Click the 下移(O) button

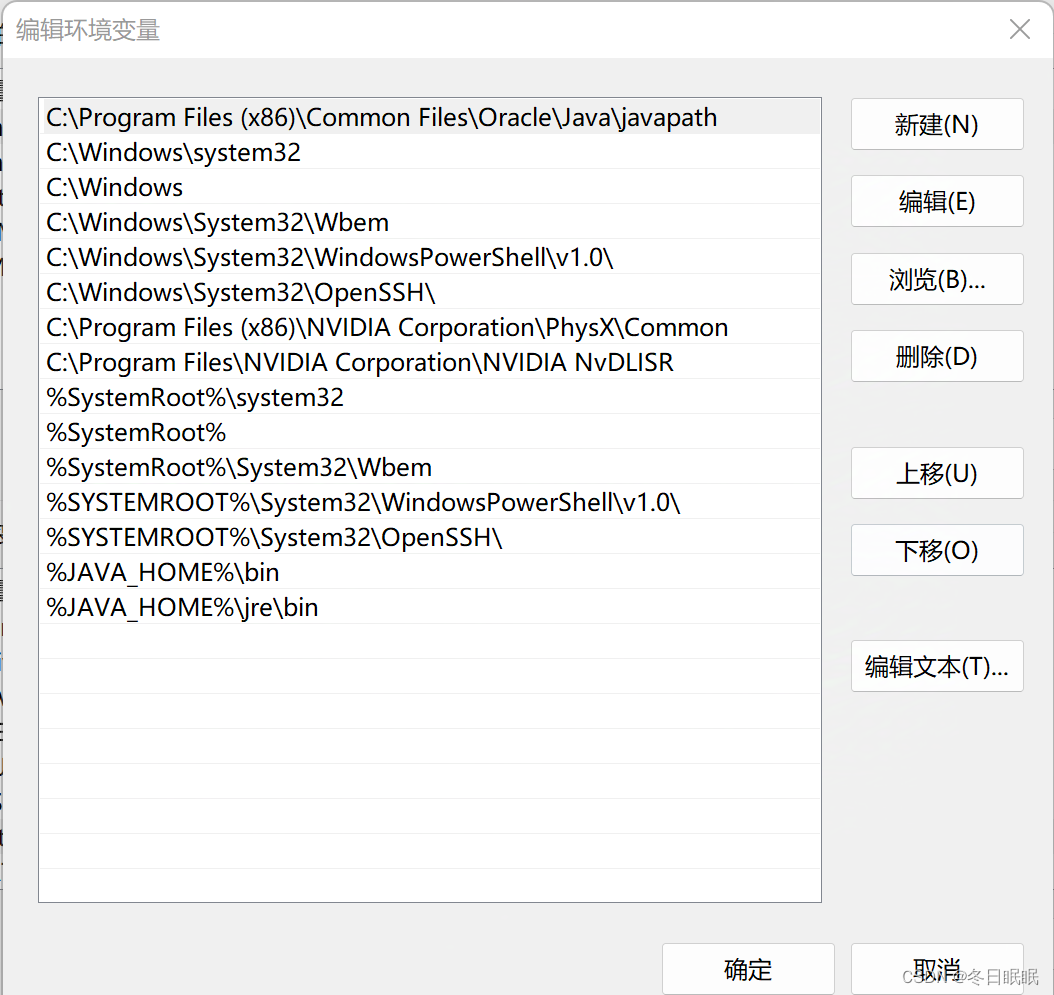point(936,550)
